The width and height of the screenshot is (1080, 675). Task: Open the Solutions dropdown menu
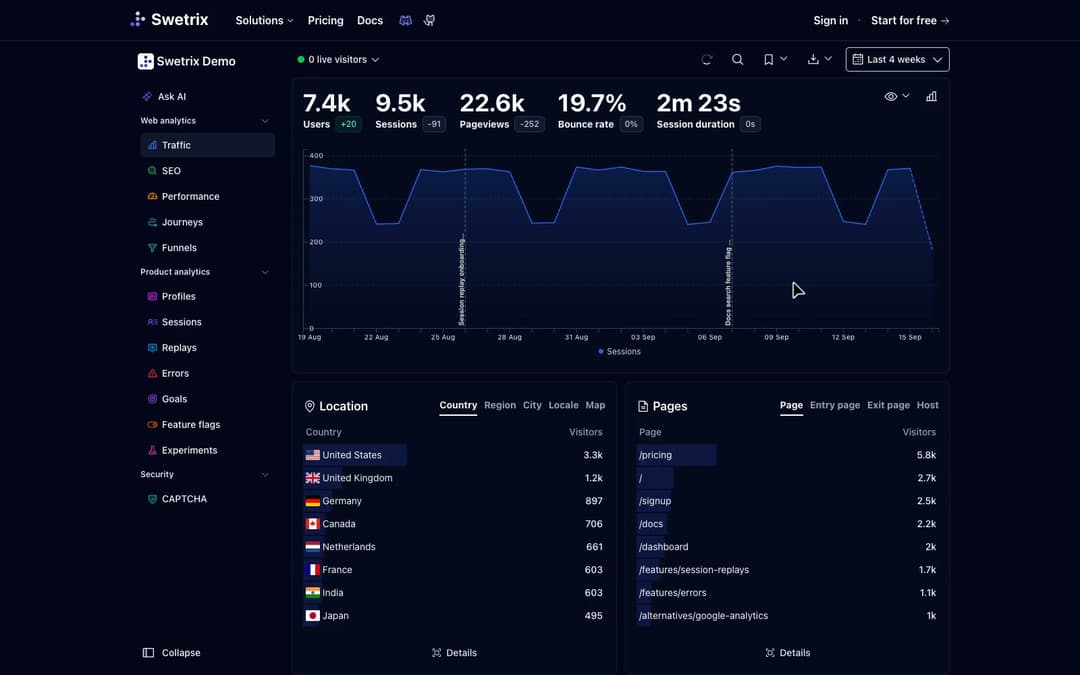pyautogui.click(x=264, y=21)
